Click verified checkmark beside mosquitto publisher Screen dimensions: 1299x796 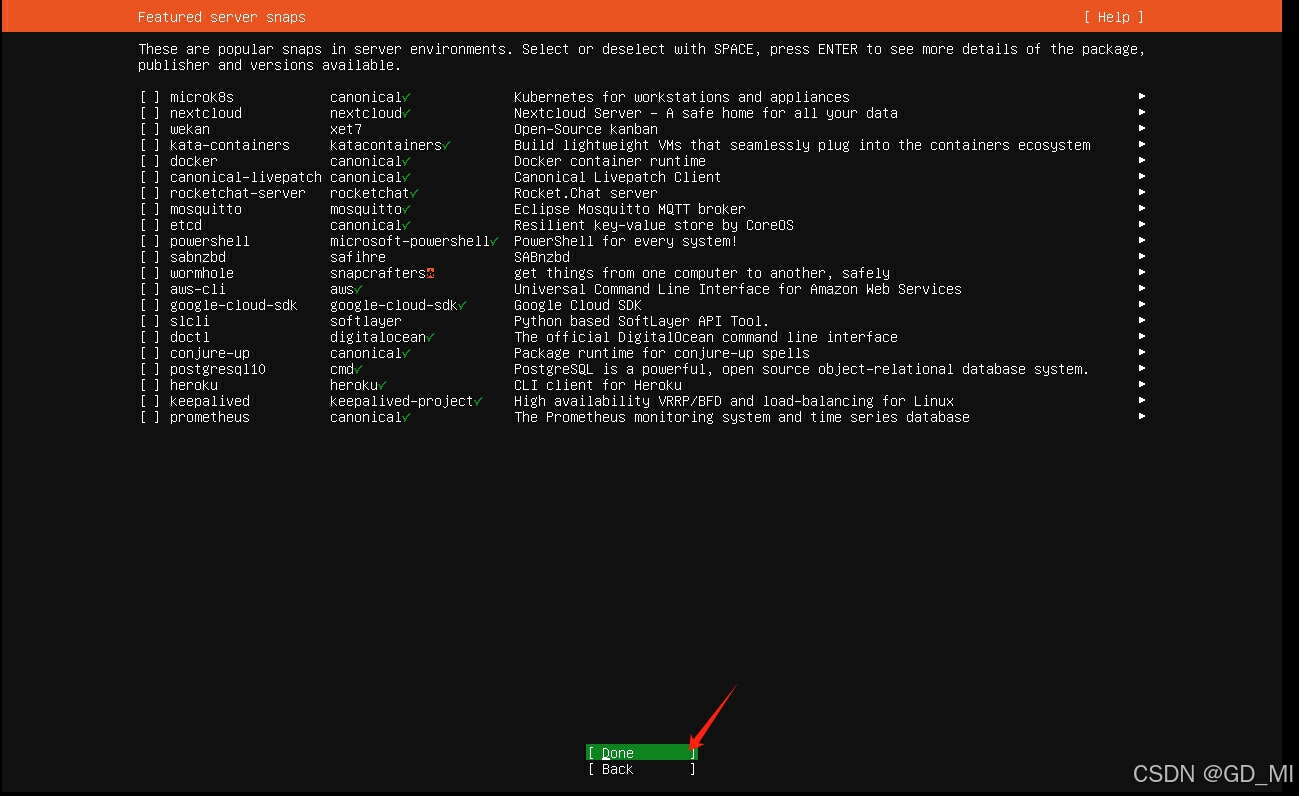(x=406, y=209)
